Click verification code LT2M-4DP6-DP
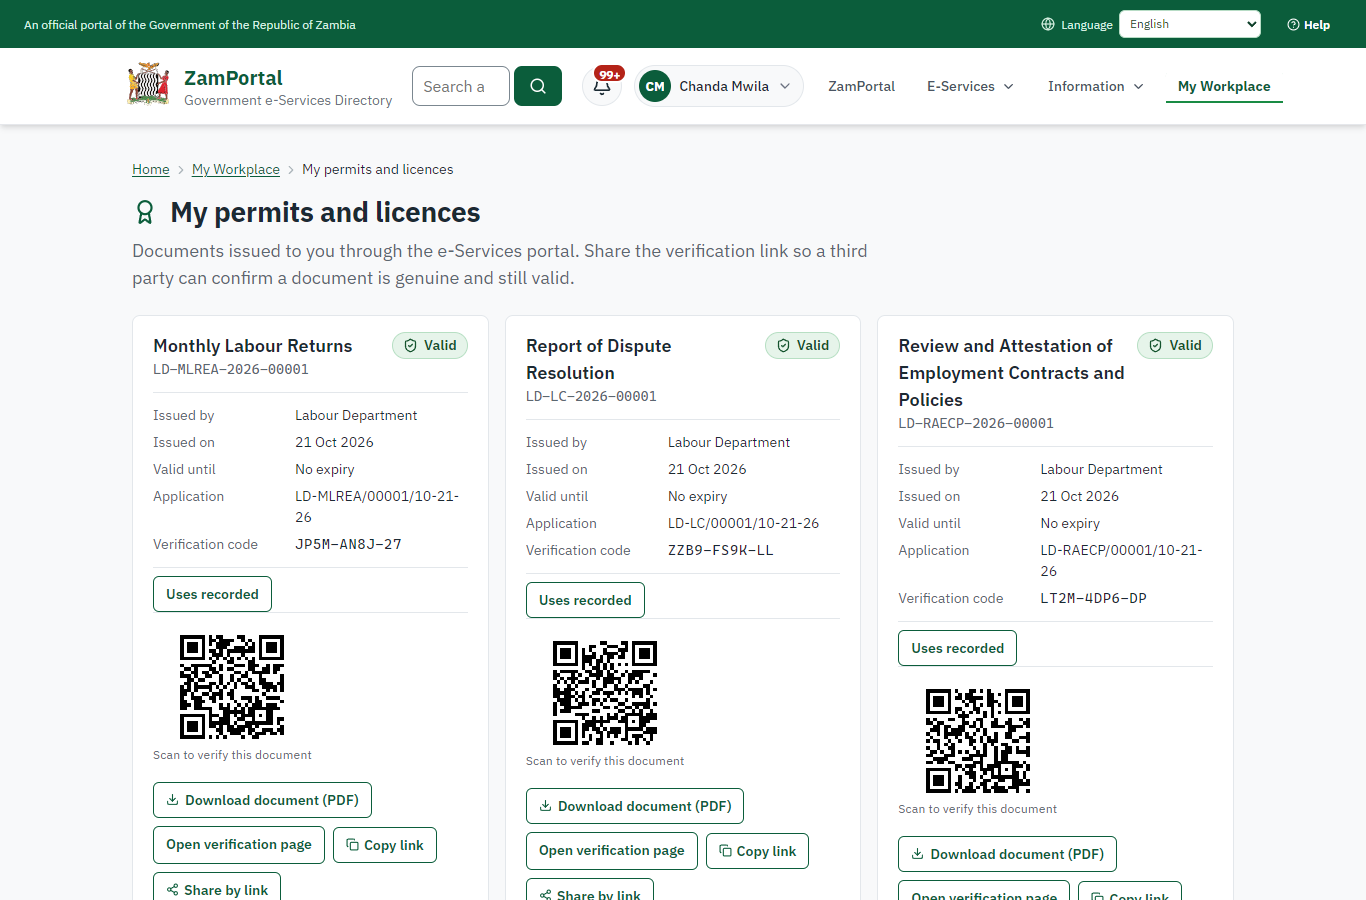Image resolution: width=1366 pixels, height=900 pixels. point(1093,598)
